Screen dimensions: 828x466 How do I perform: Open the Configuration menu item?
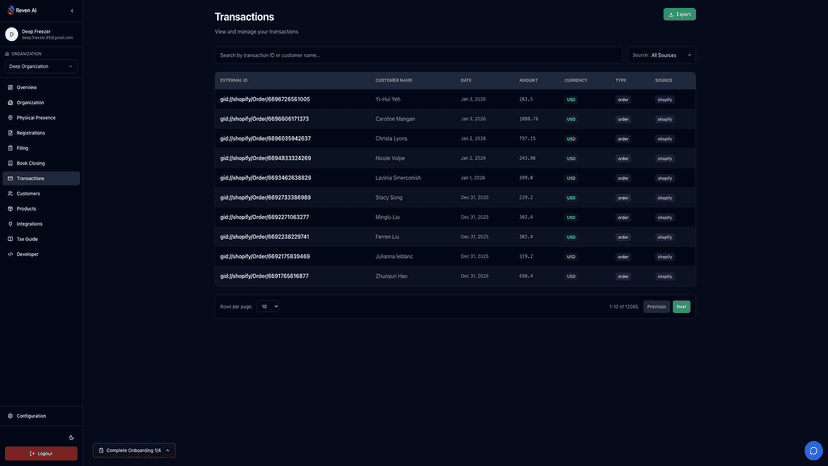(x=41, y=416)
